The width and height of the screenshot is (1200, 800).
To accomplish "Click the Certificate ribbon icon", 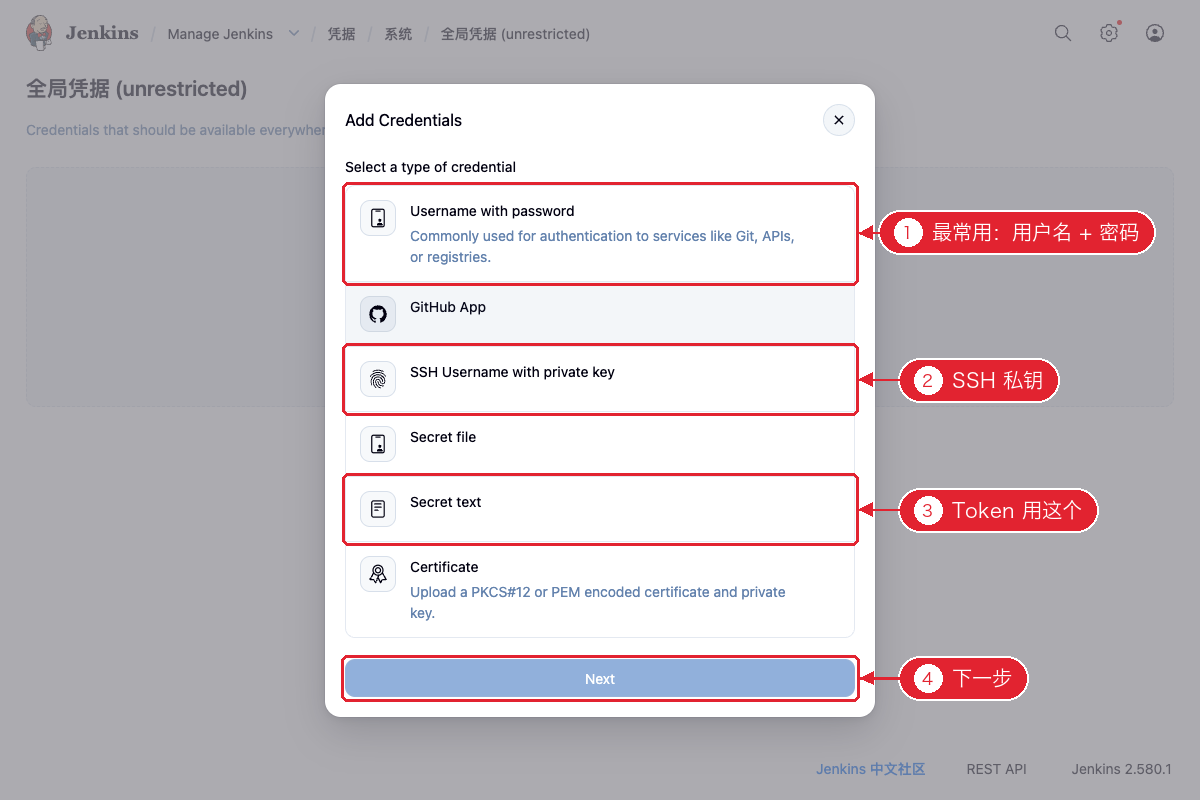I will pos(378,575).
